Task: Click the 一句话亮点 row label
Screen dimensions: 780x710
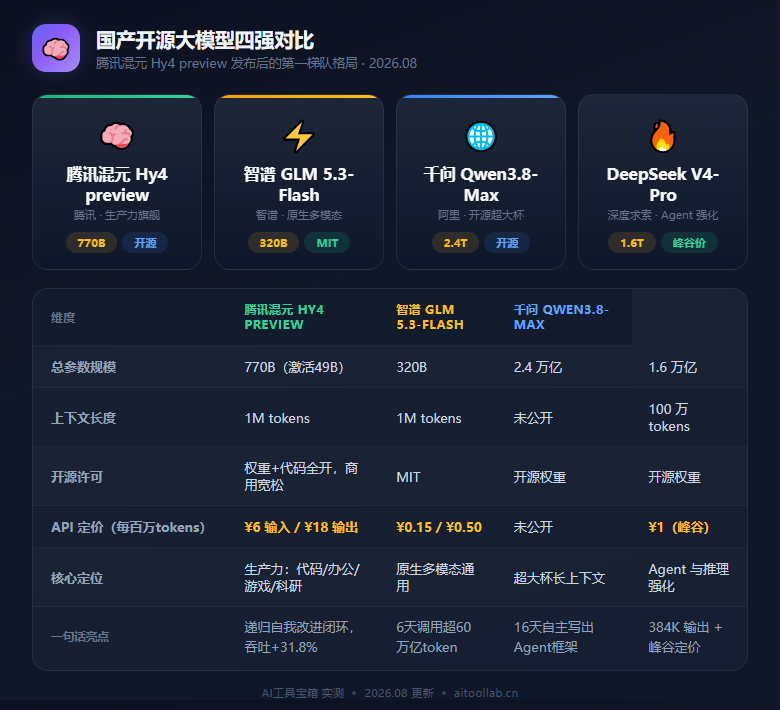Action: tap(80, 637)
